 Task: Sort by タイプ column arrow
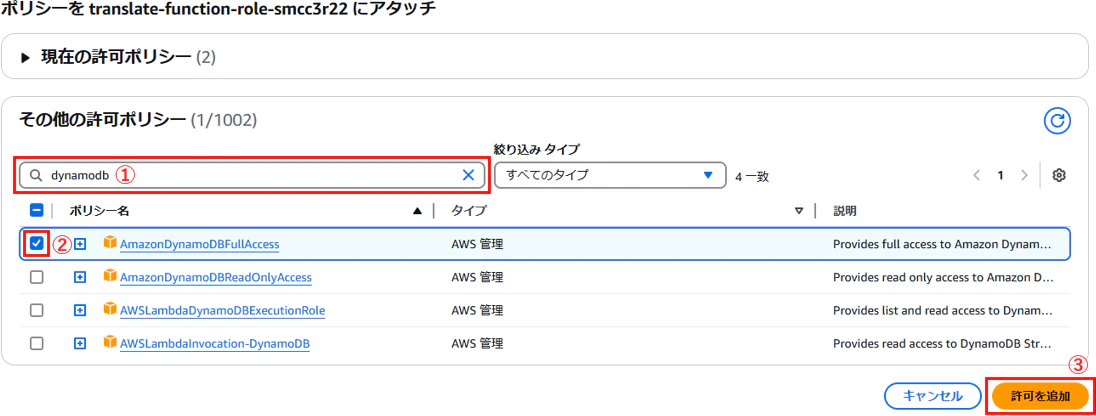coord(799,210)
